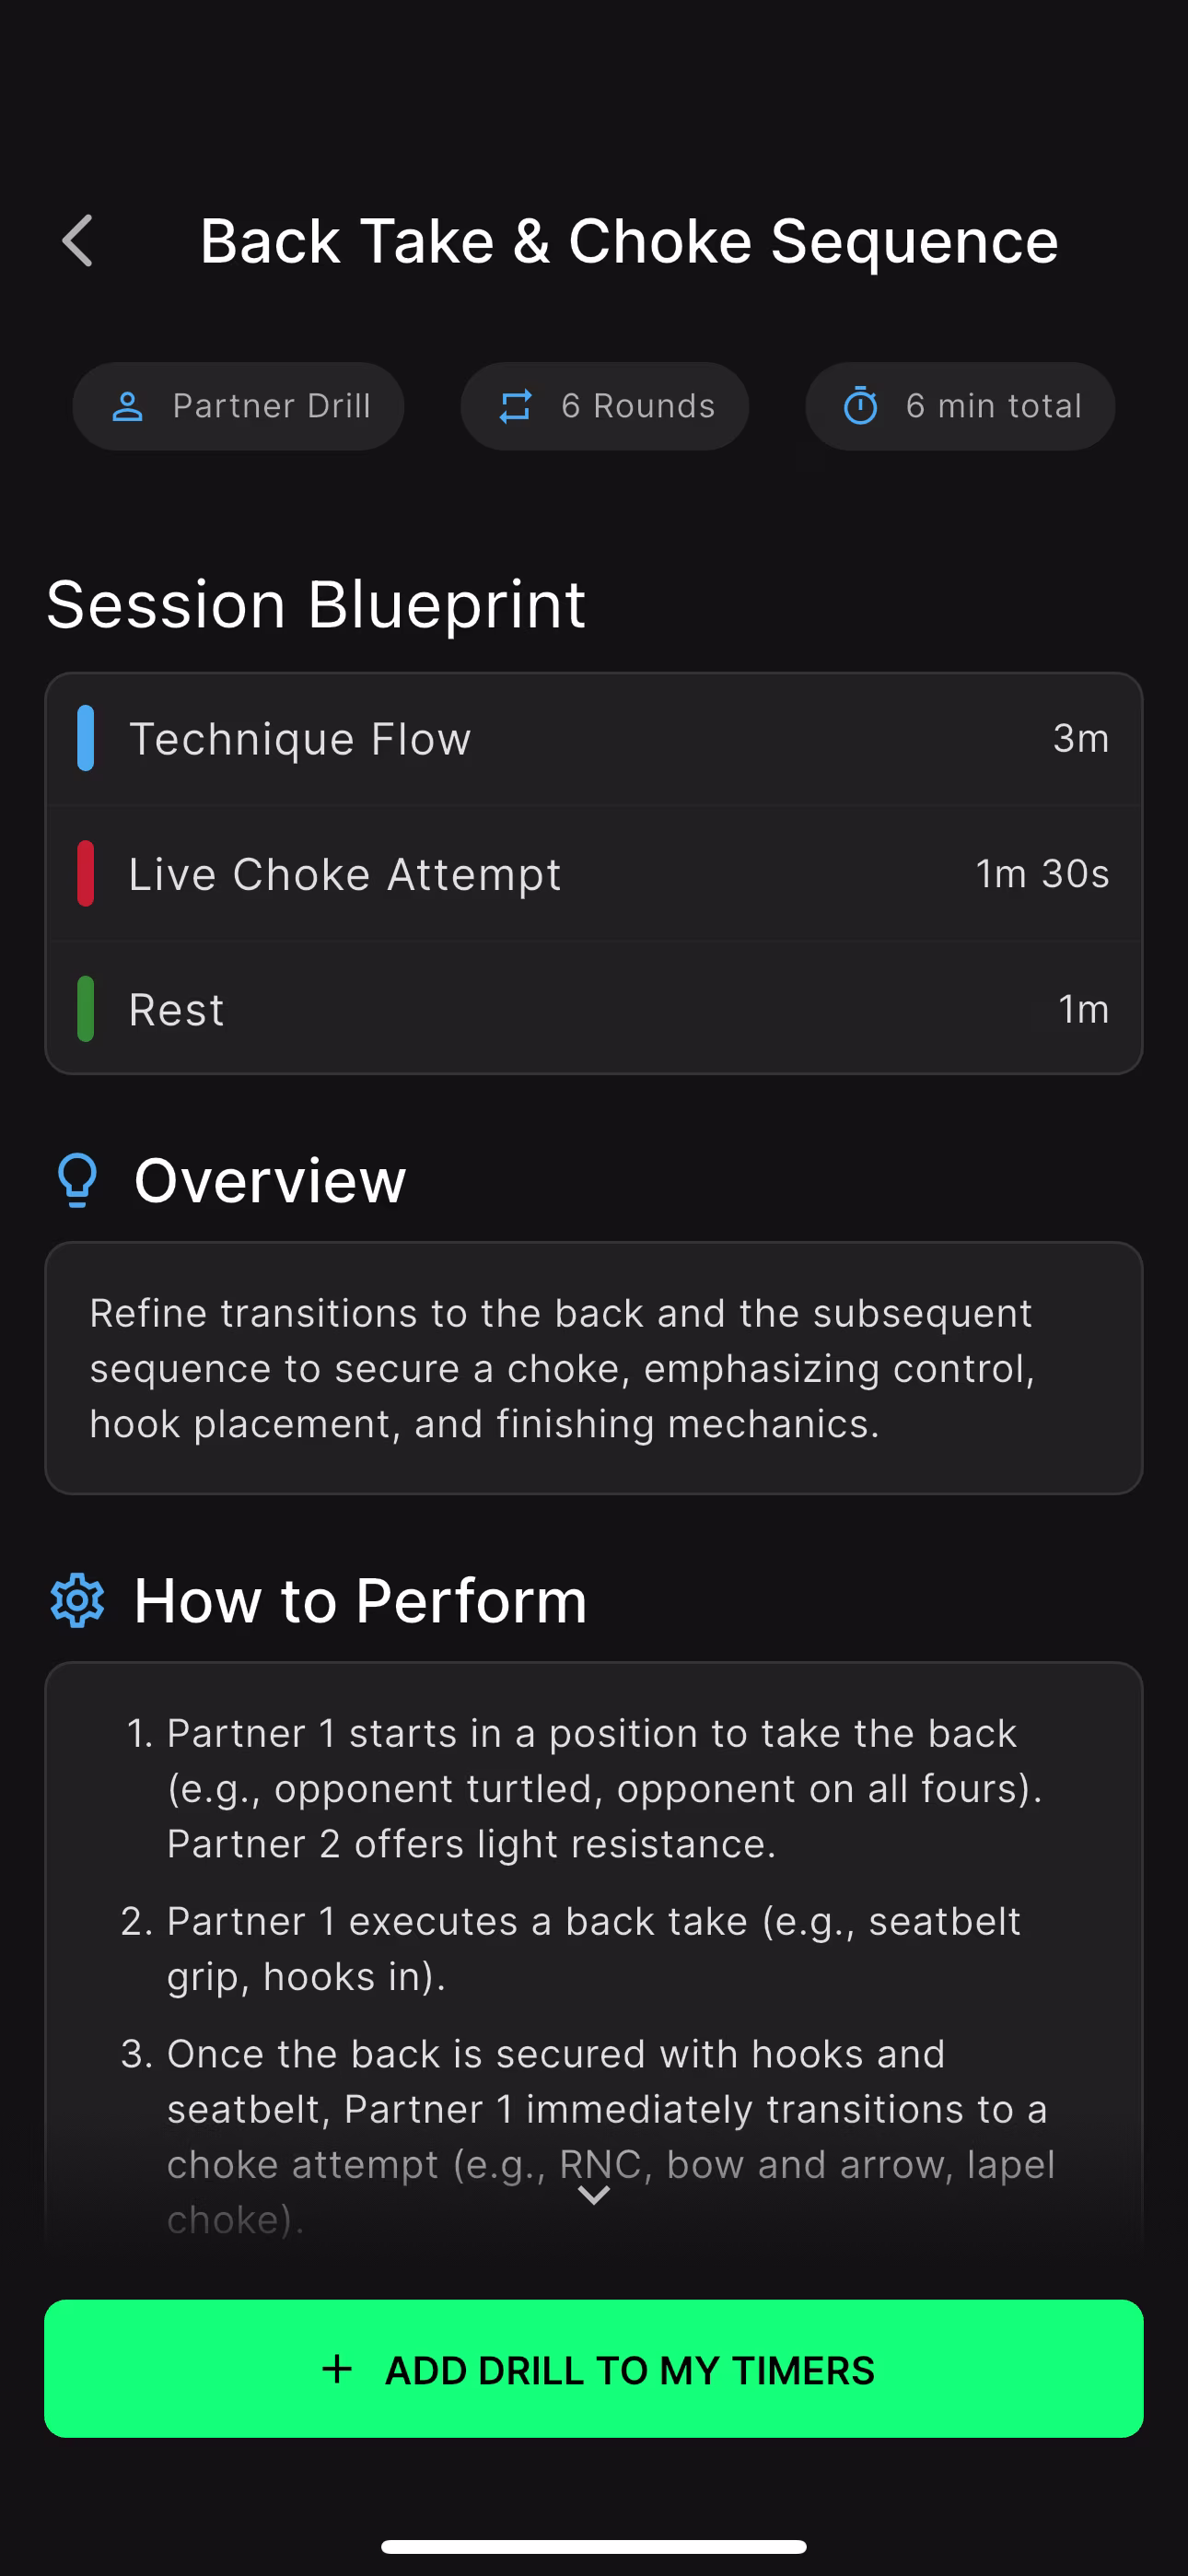This screenshot has height=2576, width=1188.
Task: Tap the gear icon next to How to Perform
Action: 77,1601
